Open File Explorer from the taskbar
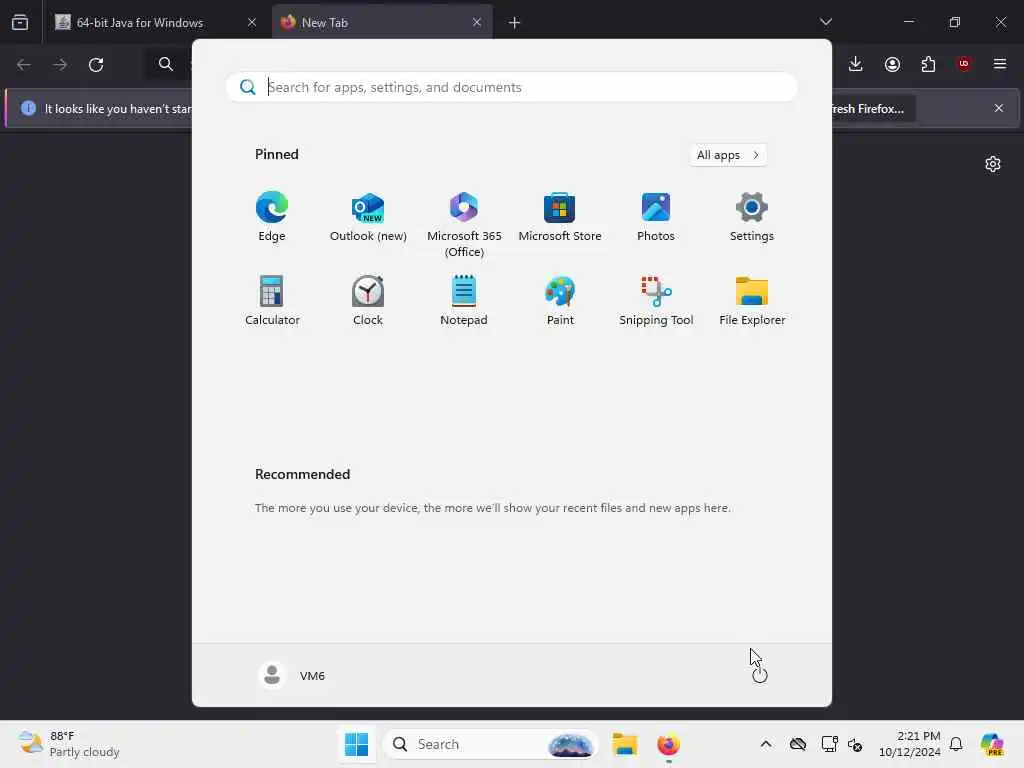1024x768 pixels. pyautogui.click(x=624, y=744)
